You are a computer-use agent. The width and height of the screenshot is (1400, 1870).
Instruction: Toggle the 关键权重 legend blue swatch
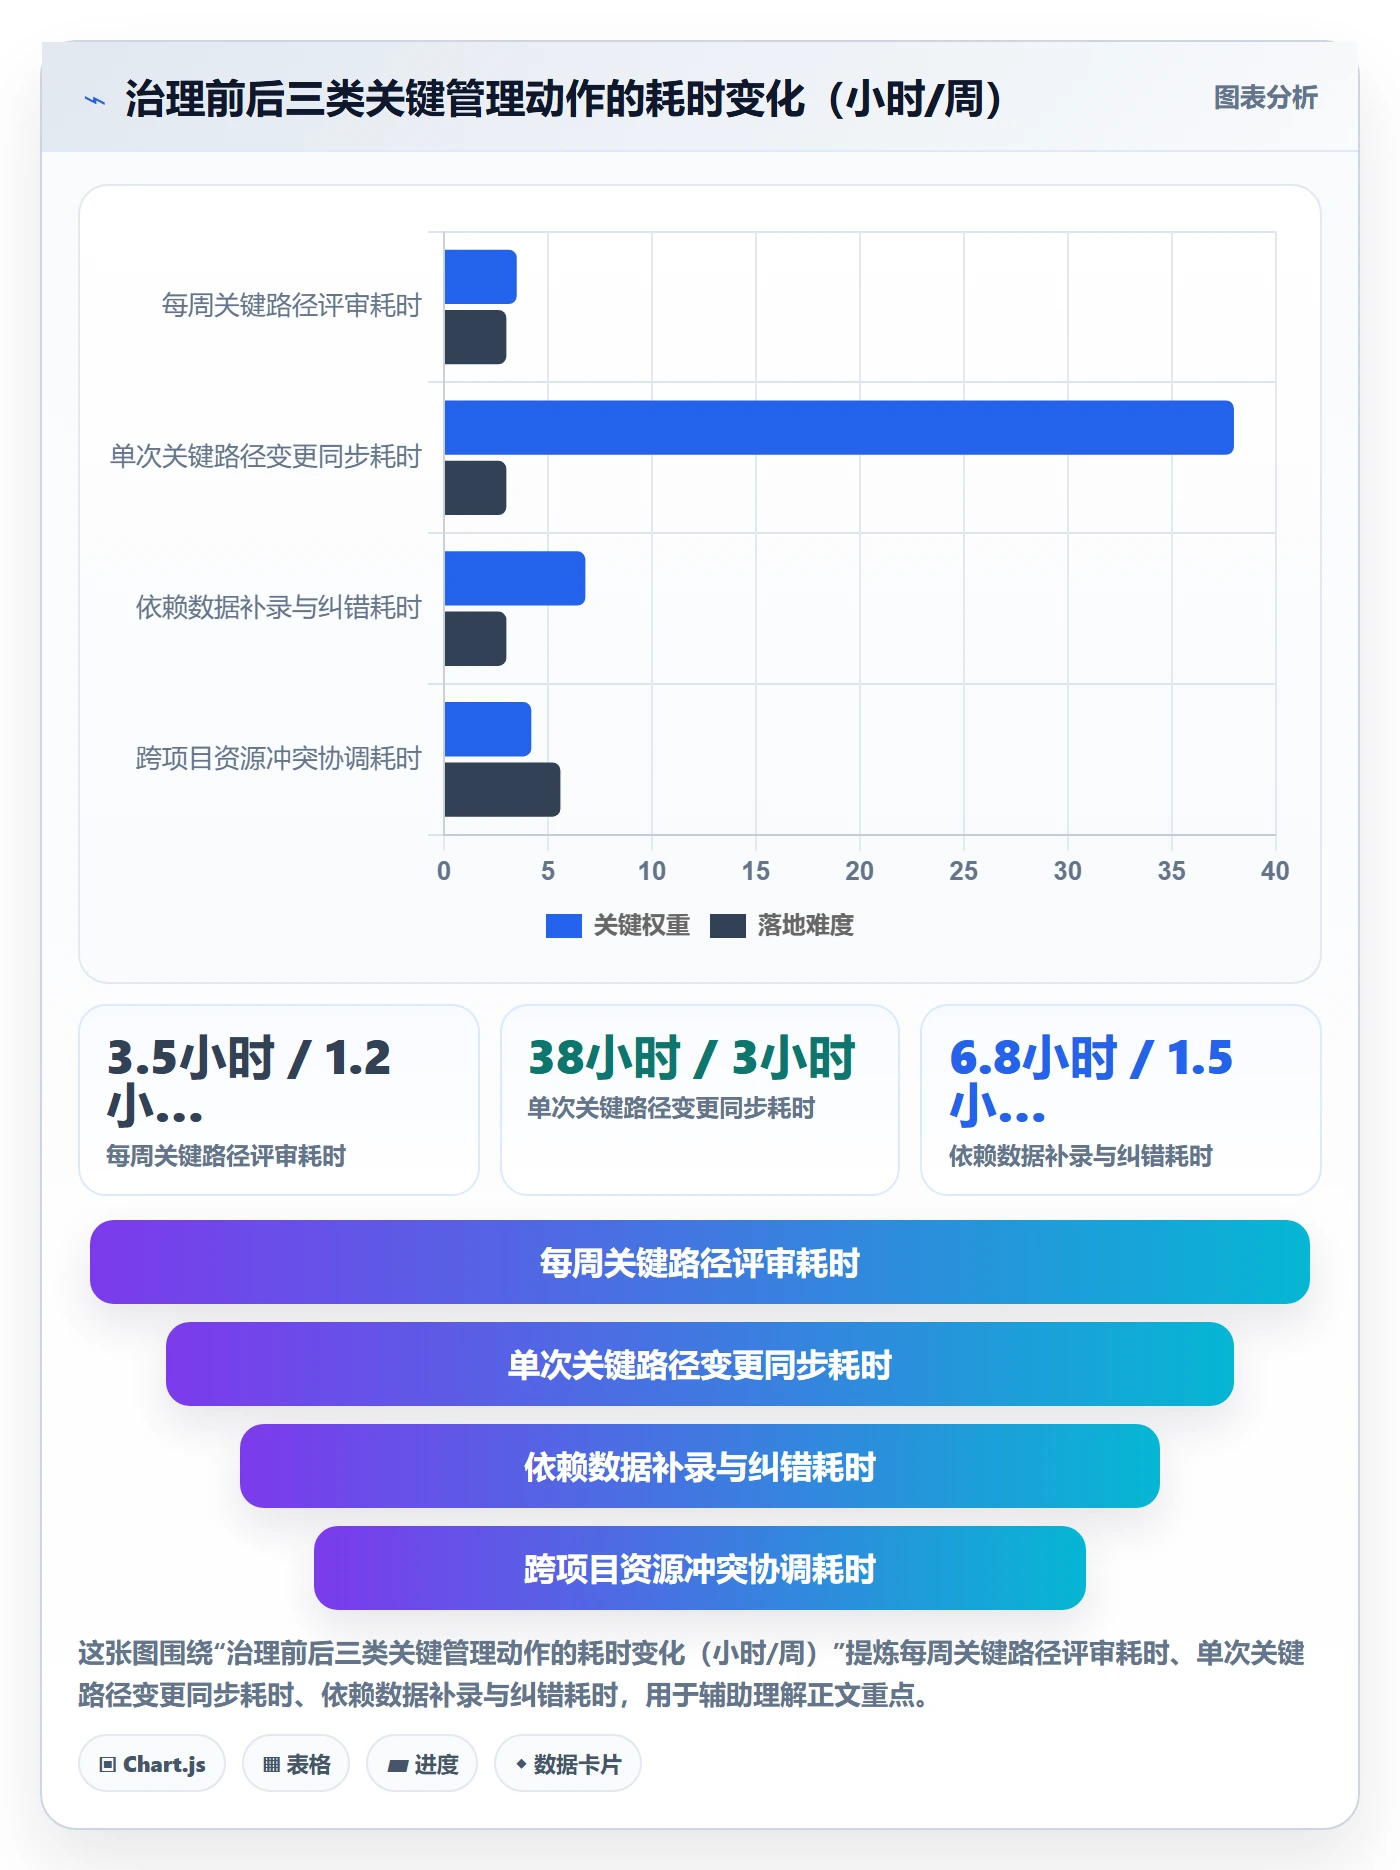[x=563, y=926]
